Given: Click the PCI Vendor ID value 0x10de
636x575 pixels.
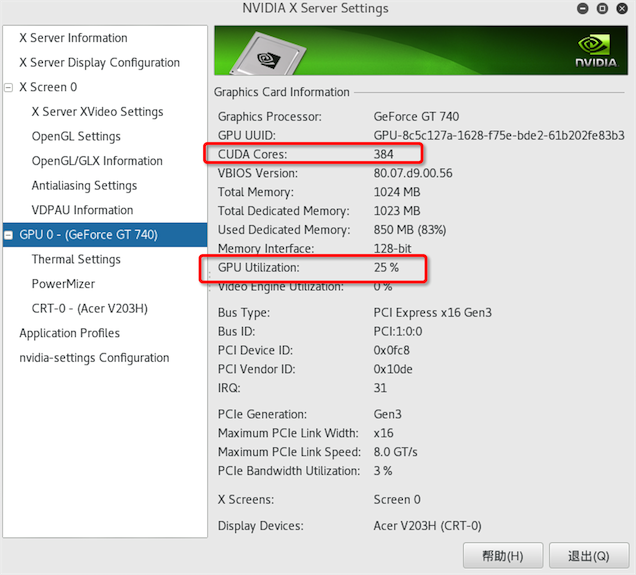Looking at the screenshot, I should coord(393,369).
